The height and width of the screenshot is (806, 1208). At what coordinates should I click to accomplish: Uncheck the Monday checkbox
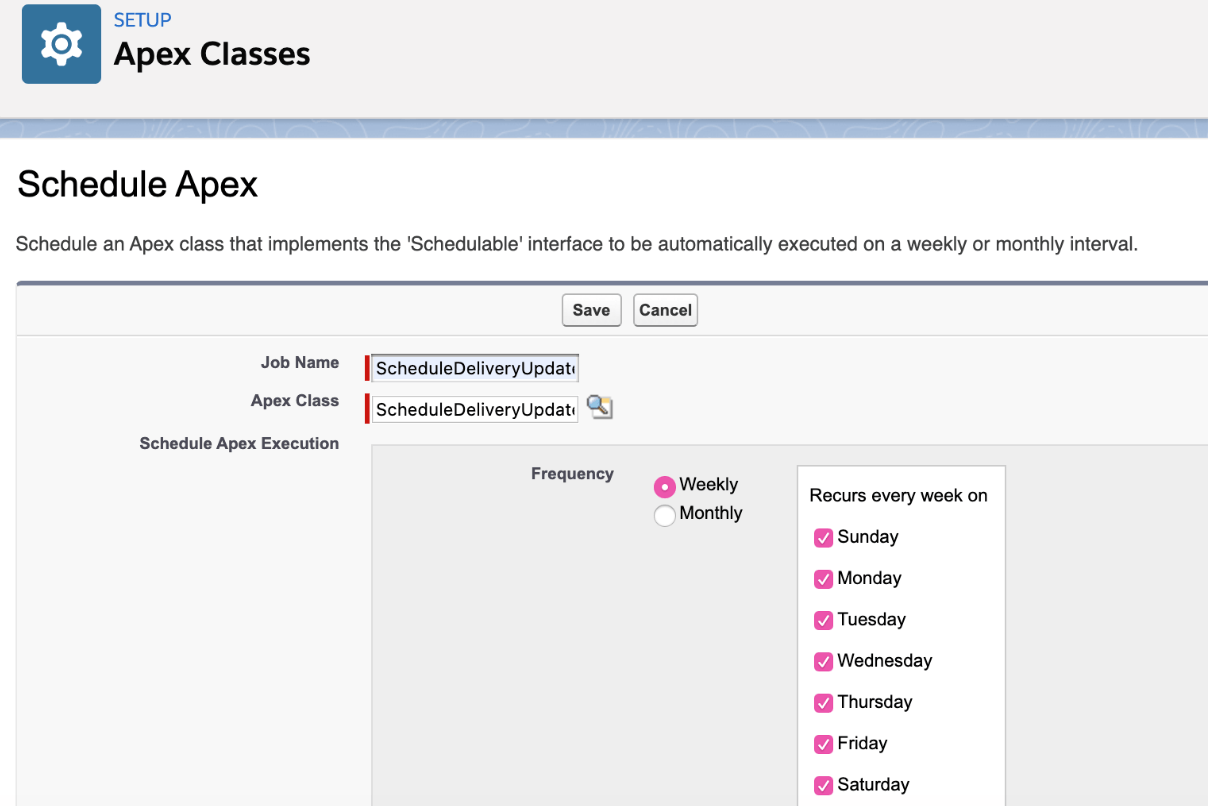pos(822,578)
